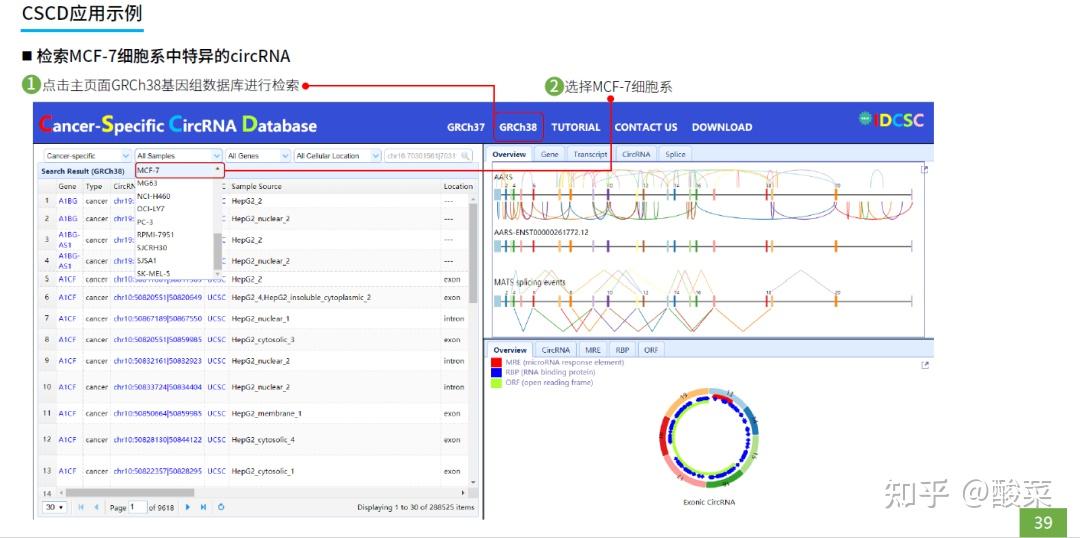Open the TUTORIAL page
This screenshot has height=538, width=1080.
pyautogui.click(x=576, y=127)
